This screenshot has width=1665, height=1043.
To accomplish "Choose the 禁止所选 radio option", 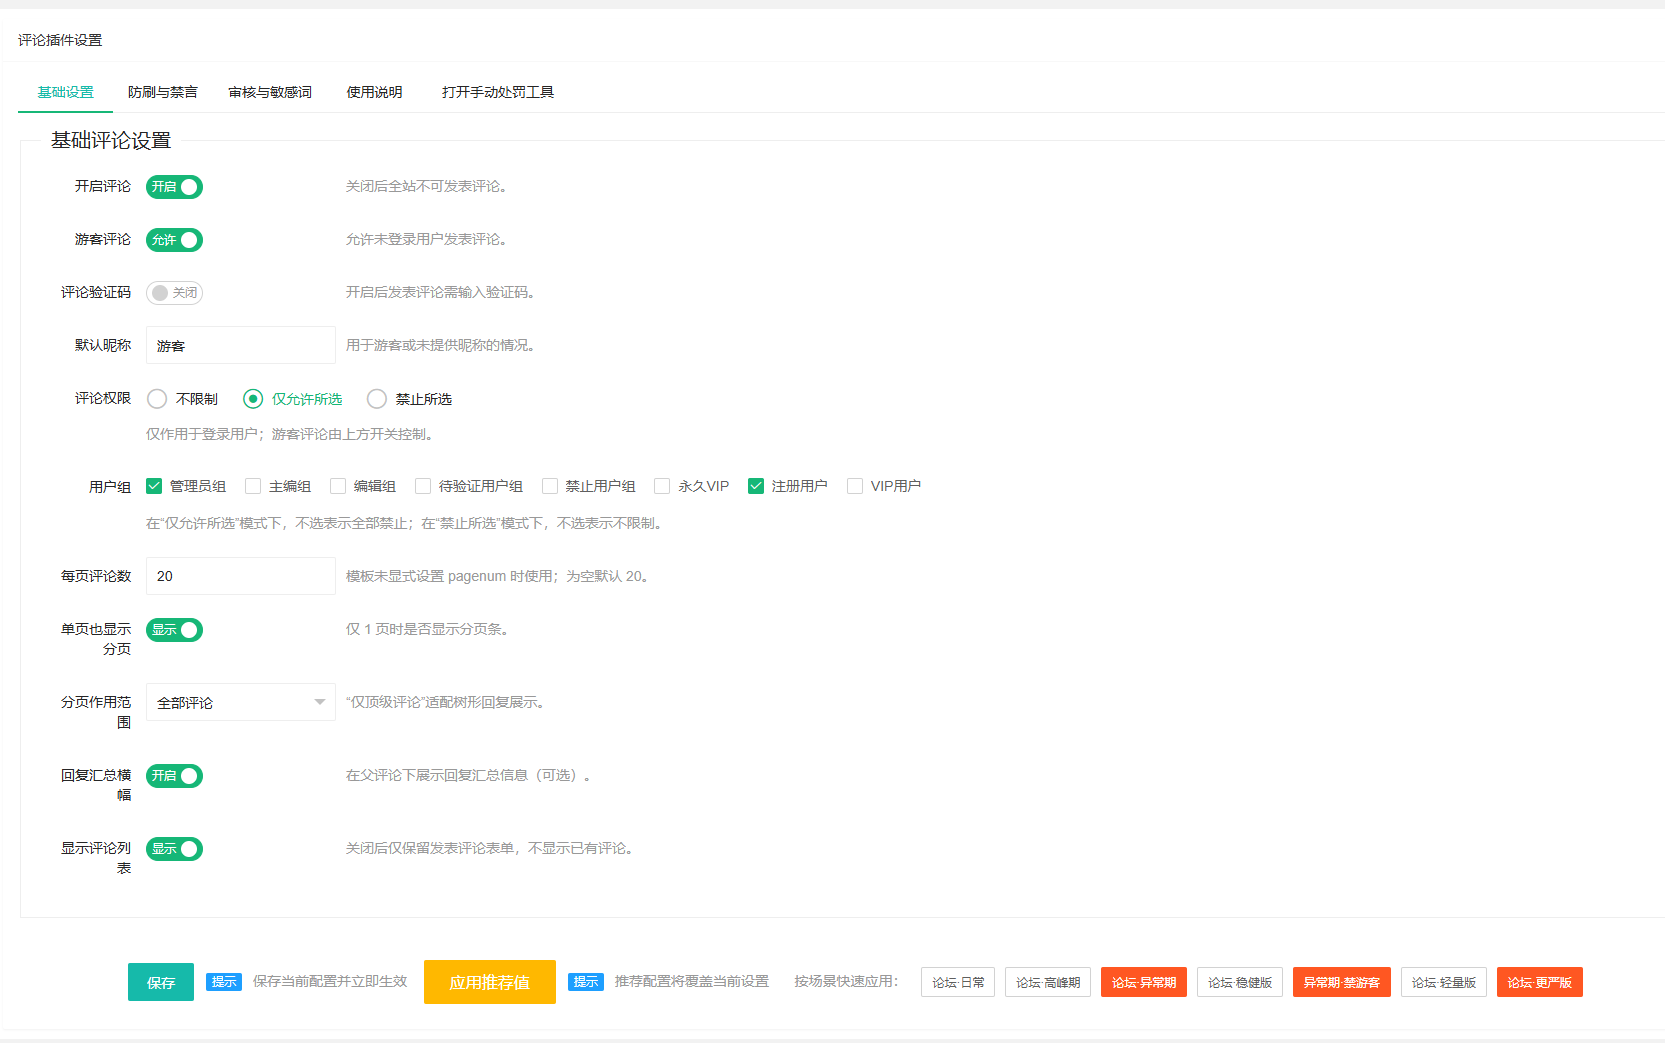I will pos(377,399).
